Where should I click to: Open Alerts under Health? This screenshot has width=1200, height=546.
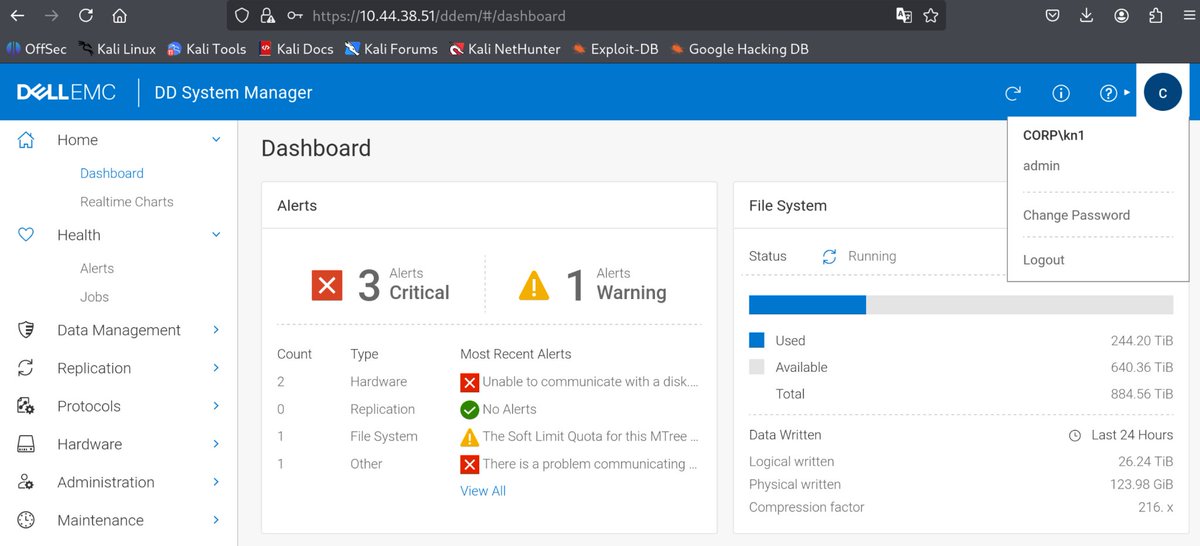pos(97,268)
